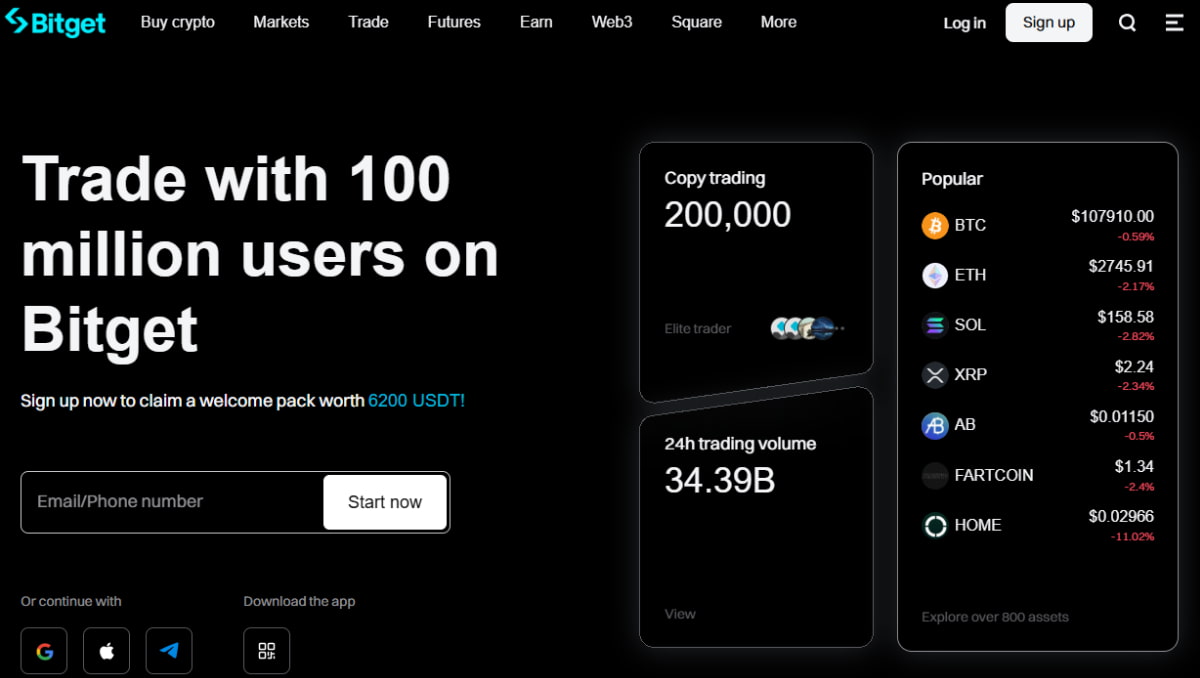
Task: Click the ETH price $2745.91
Action: point(1121,266)
